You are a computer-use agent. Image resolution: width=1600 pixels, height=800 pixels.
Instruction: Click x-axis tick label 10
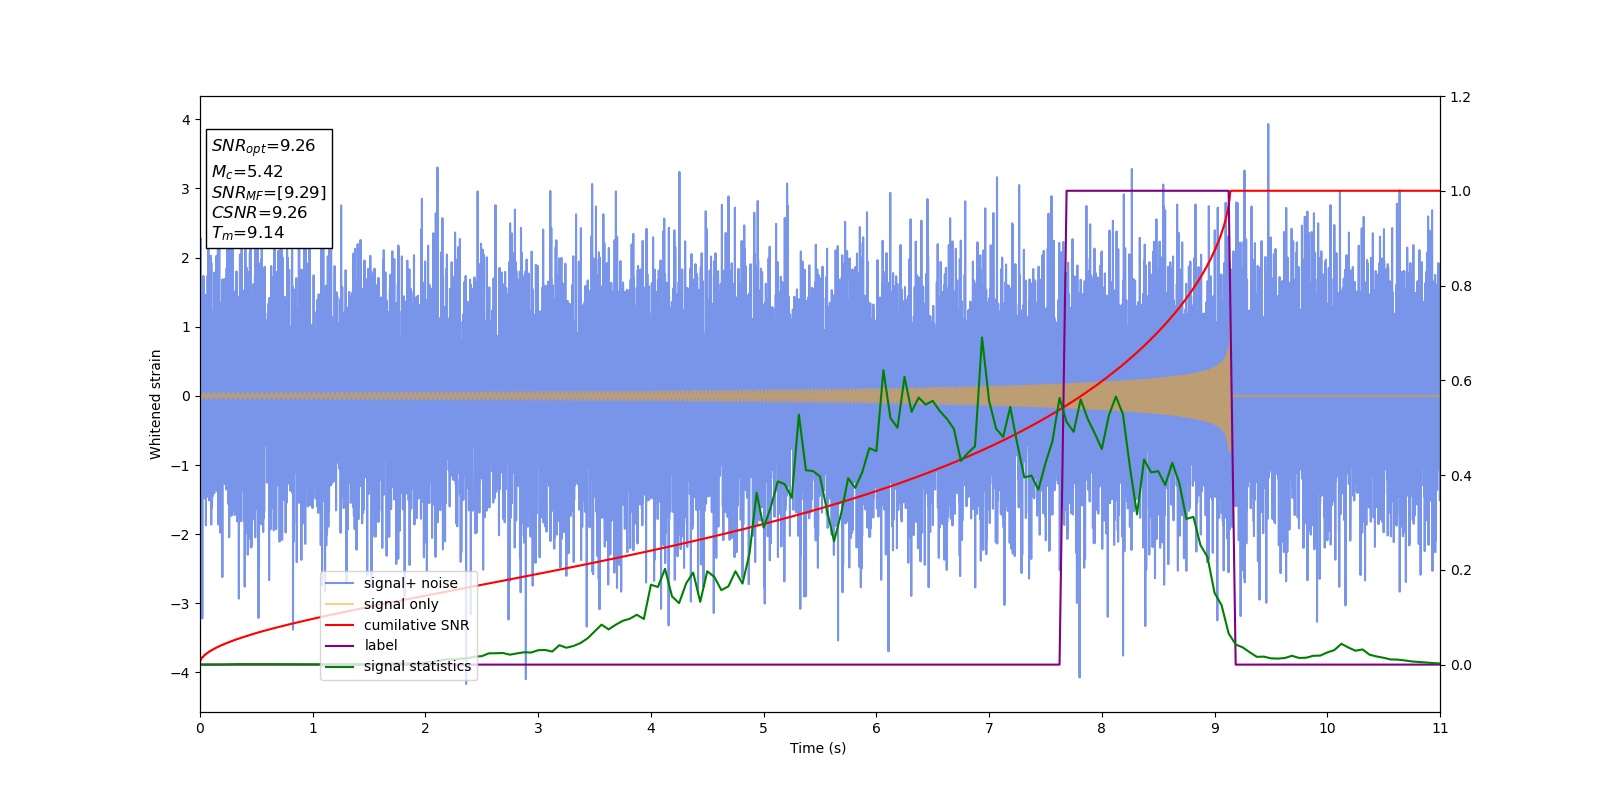click(1327, 728)
